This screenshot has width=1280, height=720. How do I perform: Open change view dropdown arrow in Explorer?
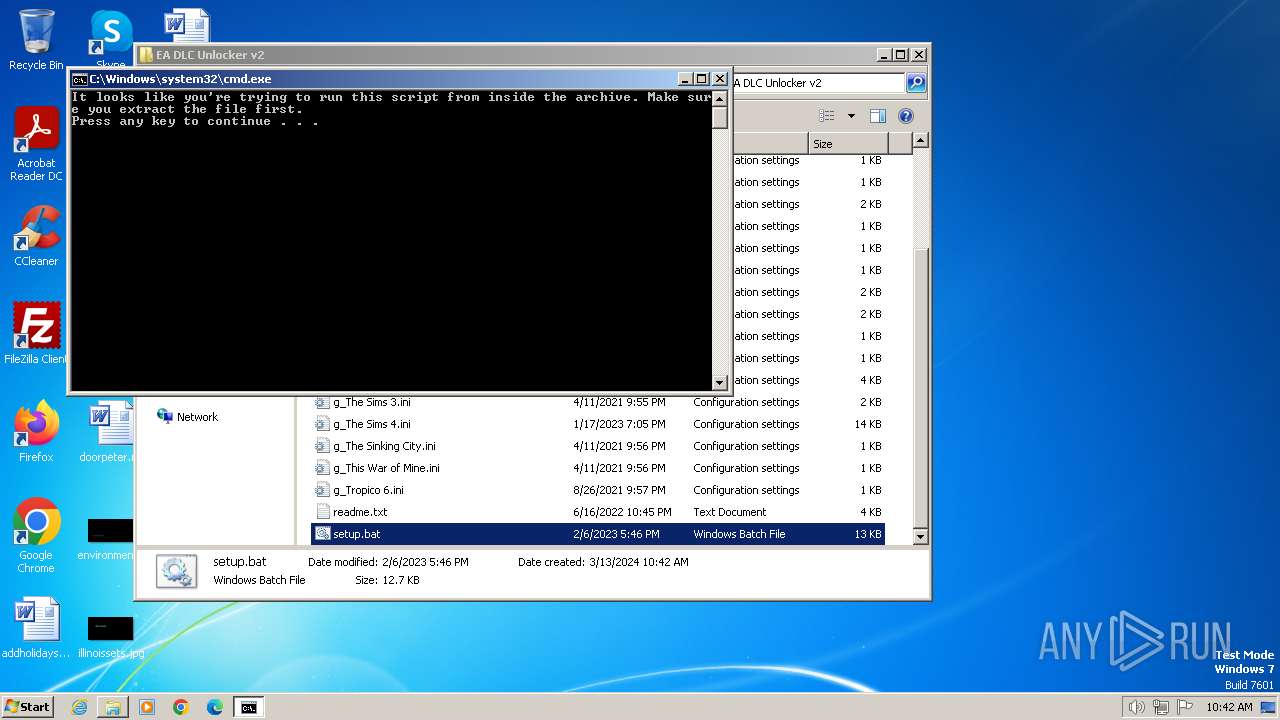[x=851, y=116]
